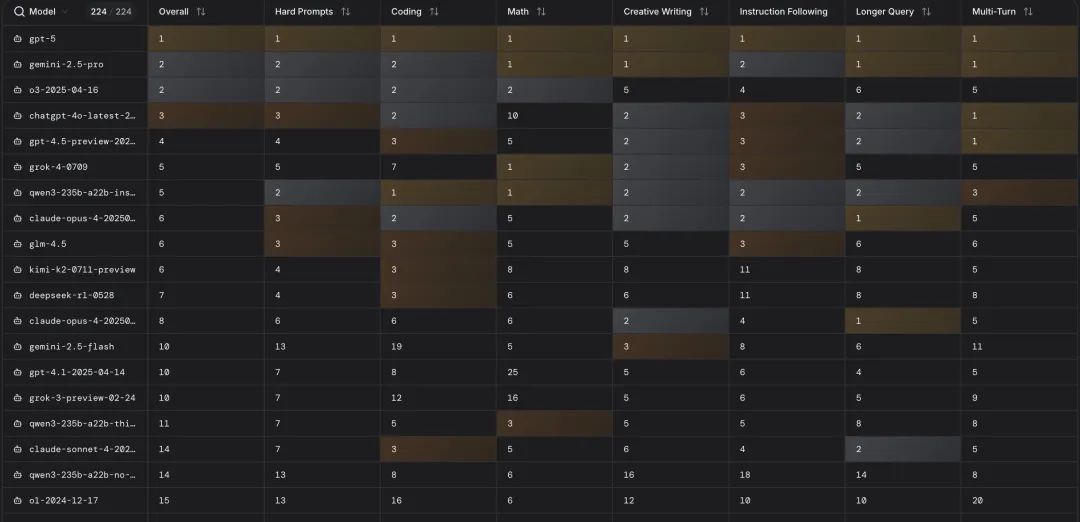Image resolution: width=1080 pixels, height=522 pixels.
Task: Click the Coding column sort icon
Action: pyautogui.click(x=435, y=12)
